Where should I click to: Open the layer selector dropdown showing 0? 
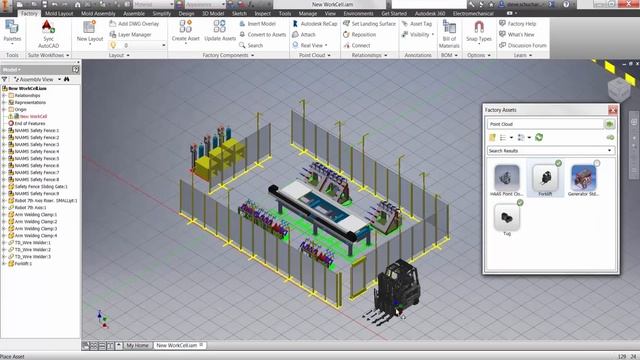164,45
